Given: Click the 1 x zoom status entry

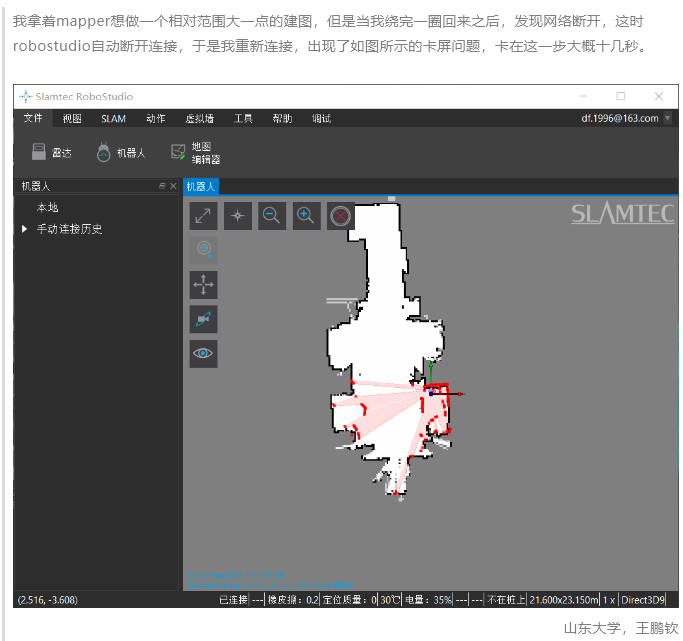Looking at the screenshot, I should 609,600.
